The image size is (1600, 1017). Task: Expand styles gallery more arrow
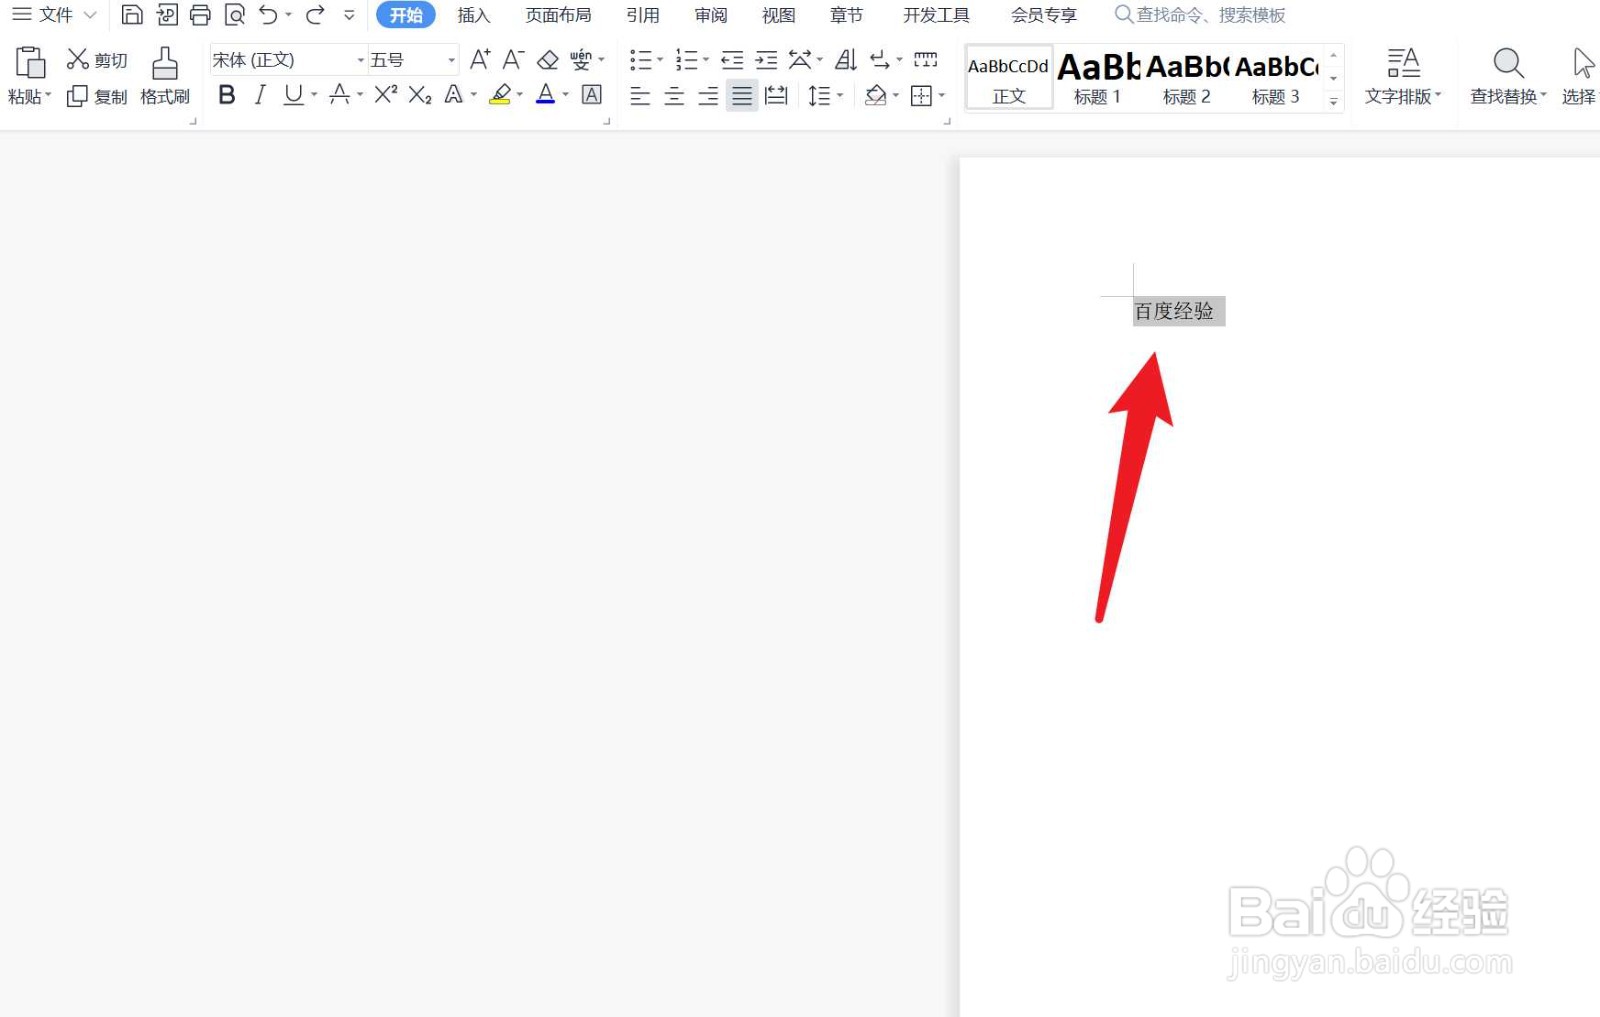[1333, 102]
